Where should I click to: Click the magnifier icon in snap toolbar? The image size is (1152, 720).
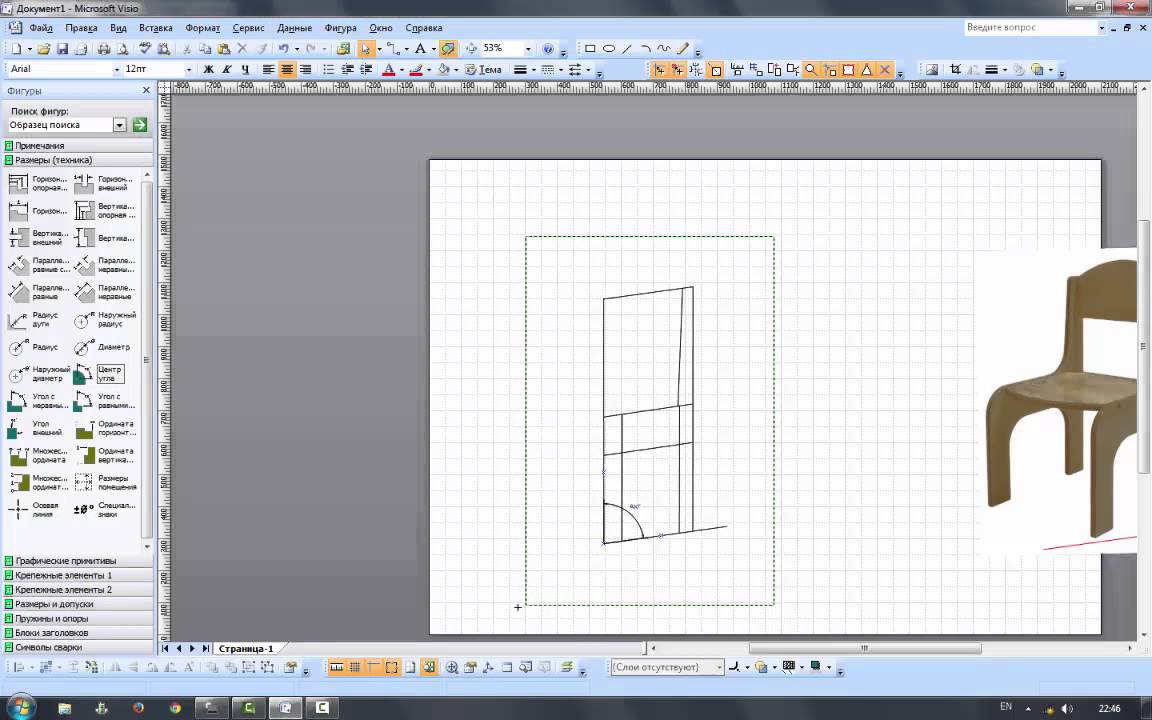click(x=810, y=69)
